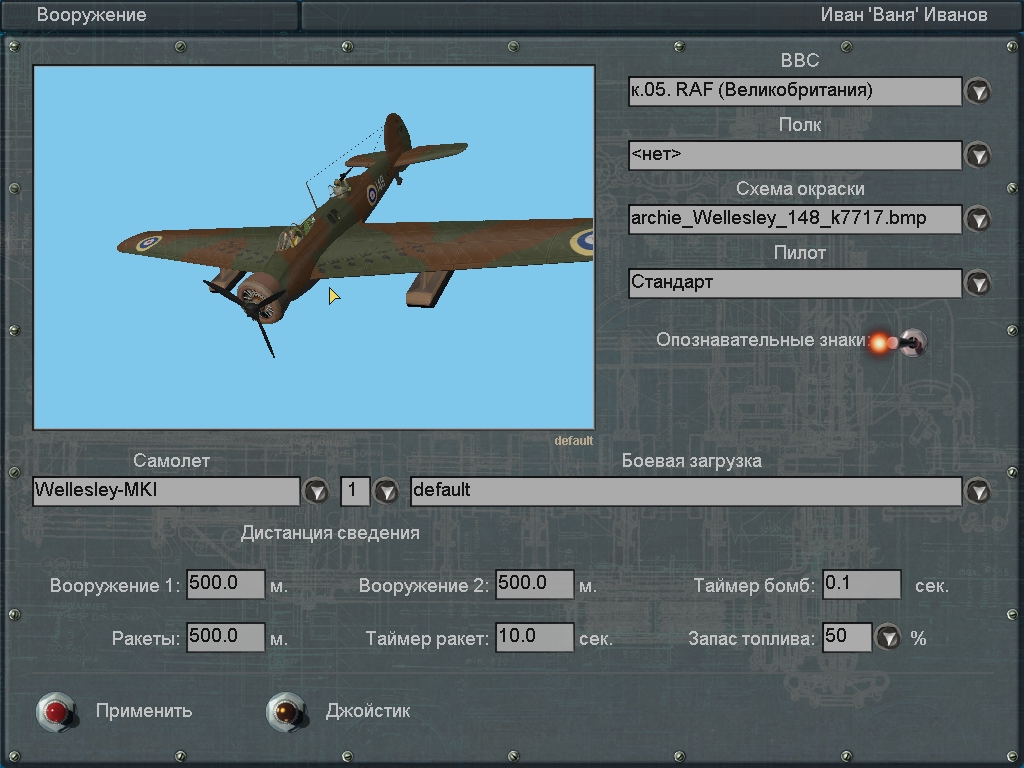This screenshot has height=768, width=1024.
Task: Select the Таймер бомб input field
Action: (861, 584)
